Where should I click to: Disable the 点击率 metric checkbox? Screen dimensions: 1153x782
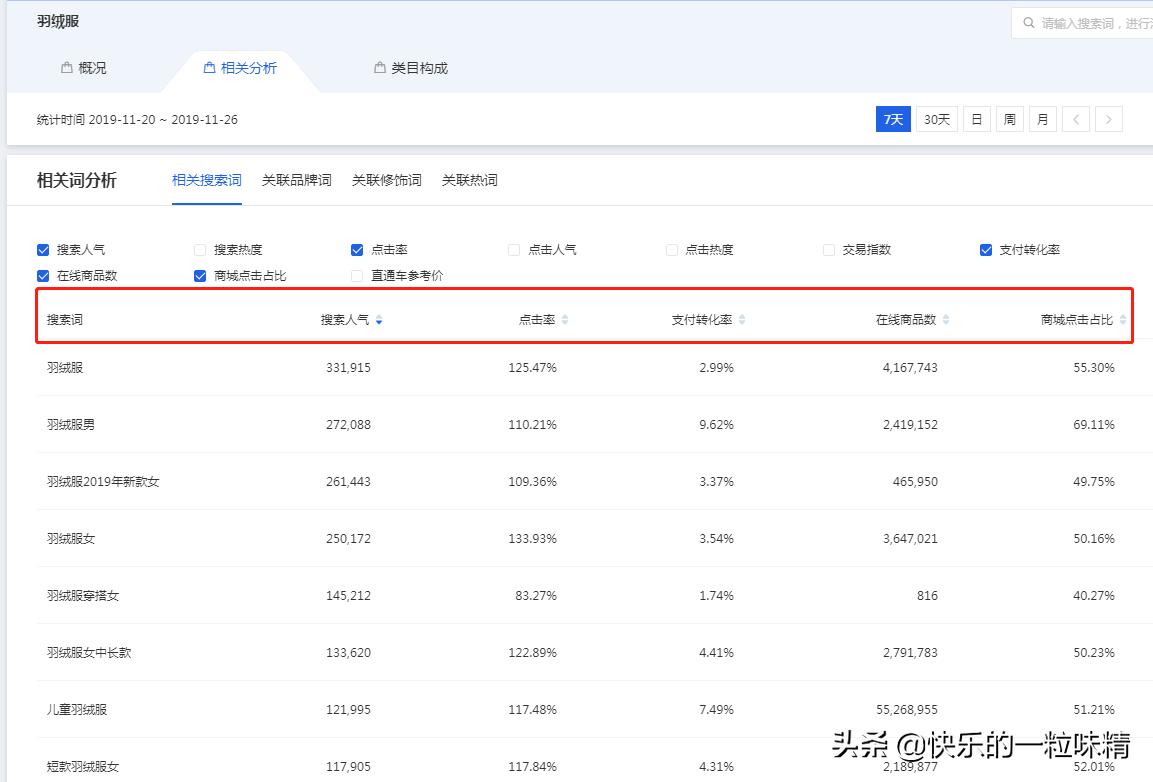point(356,249)
